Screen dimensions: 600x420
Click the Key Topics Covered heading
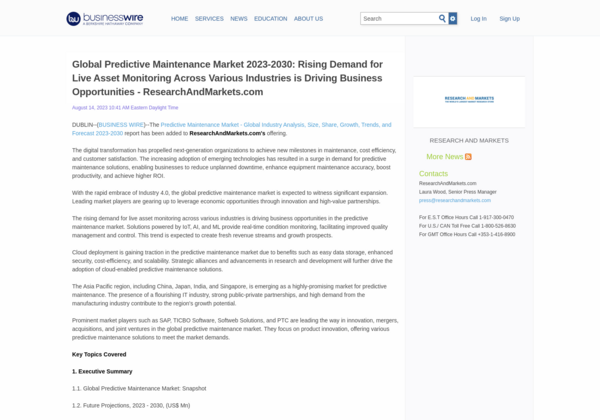[99, 355]
